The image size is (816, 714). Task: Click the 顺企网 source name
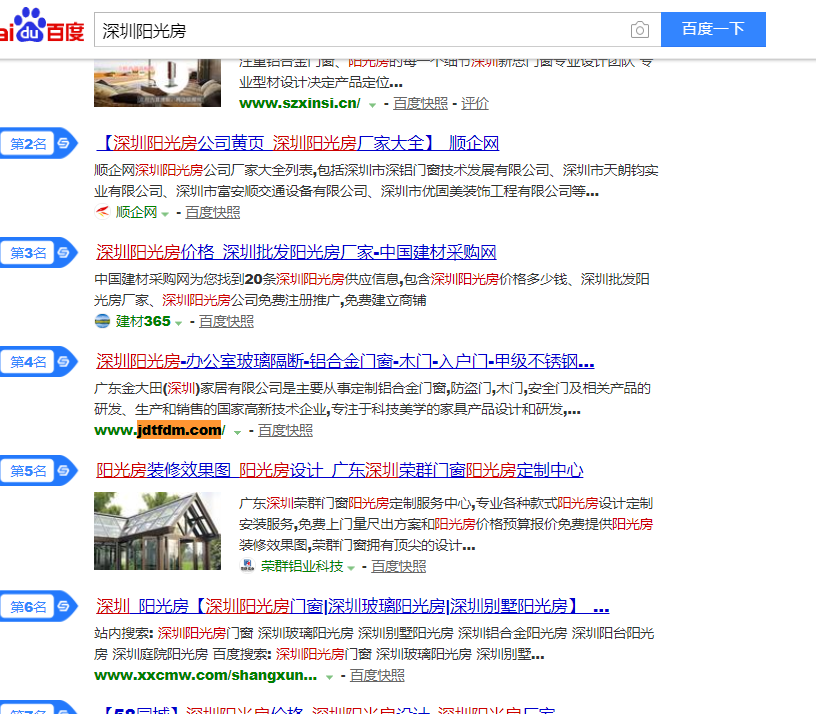pos(136,212)
